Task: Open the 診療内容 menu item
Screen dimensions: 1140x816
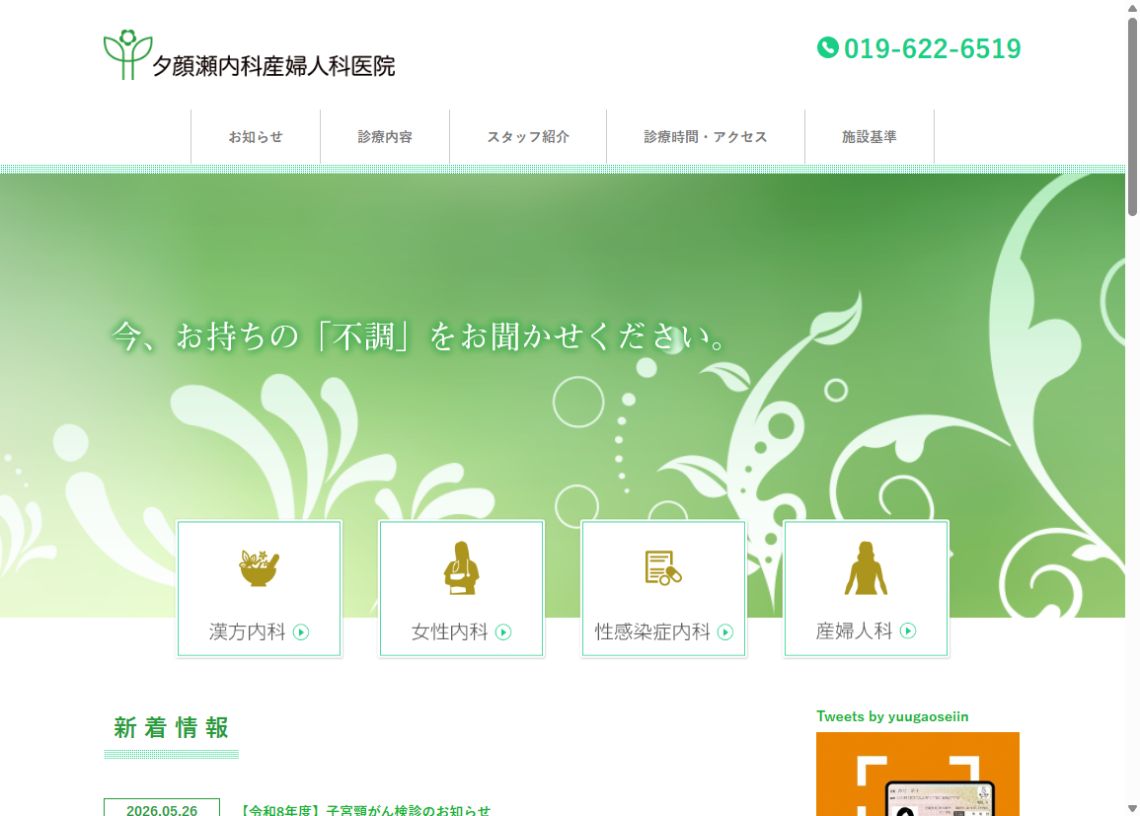Action: [385, 137]
